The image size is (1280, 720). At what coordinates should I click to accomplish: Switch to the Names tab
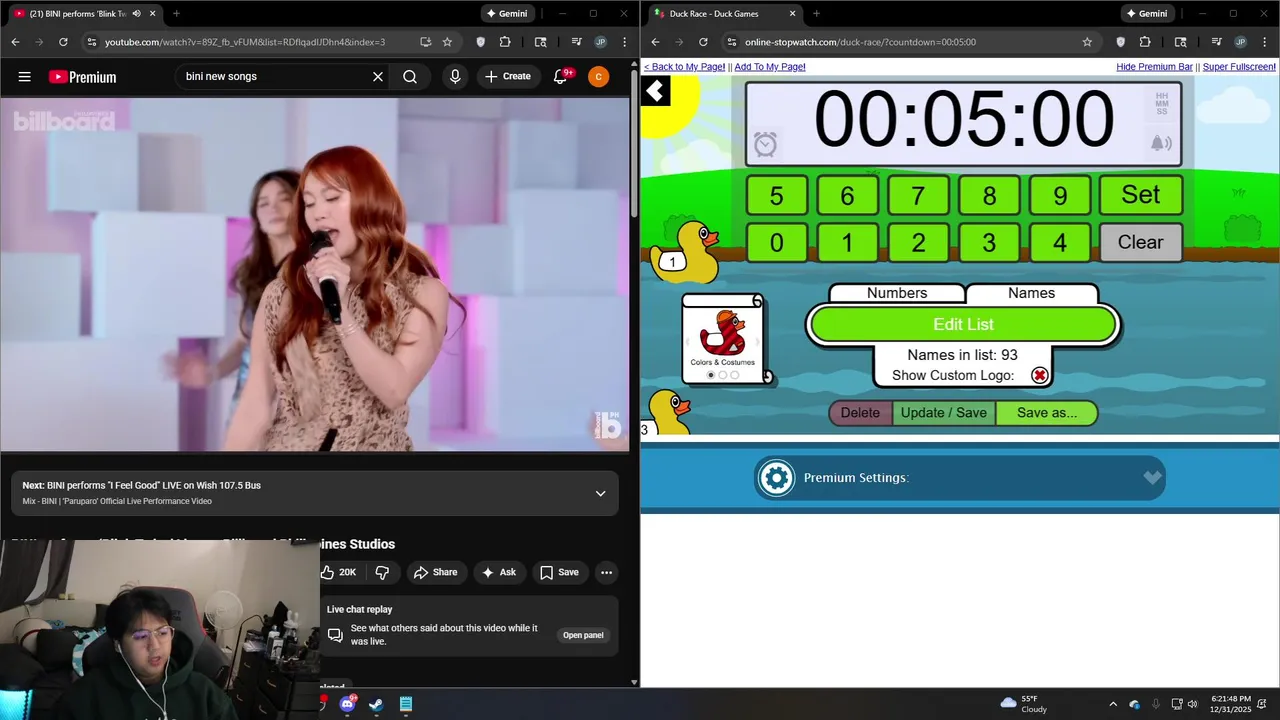pos(1031,293)
